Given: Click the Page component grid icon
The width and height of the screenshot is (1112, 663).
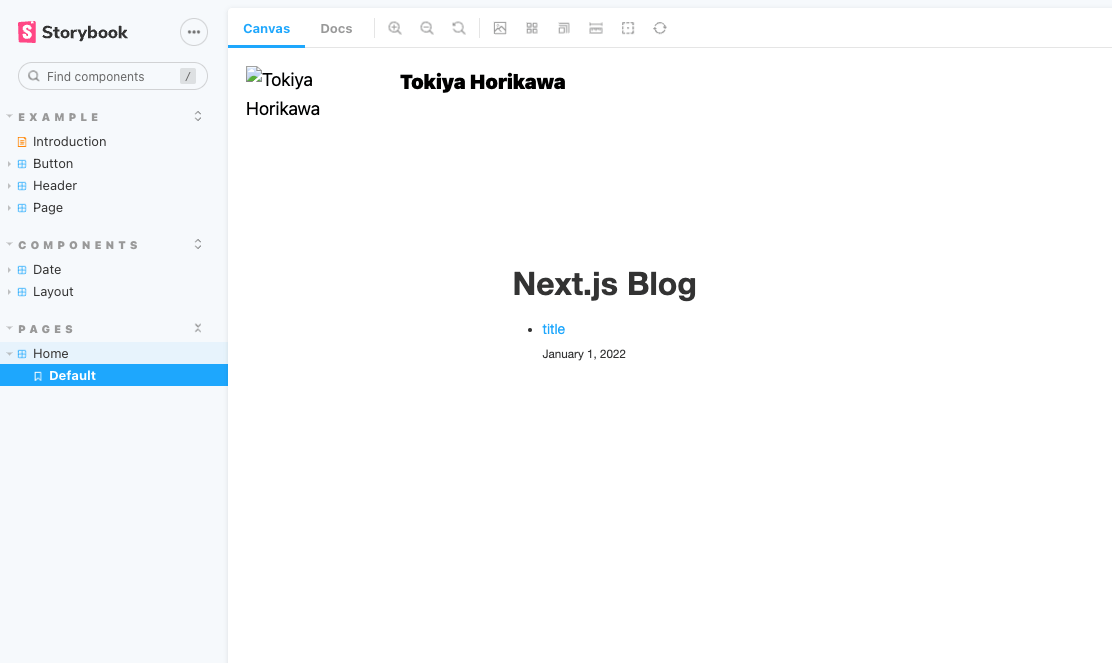Looking at the screenshot, I should (x=22, y=208).
